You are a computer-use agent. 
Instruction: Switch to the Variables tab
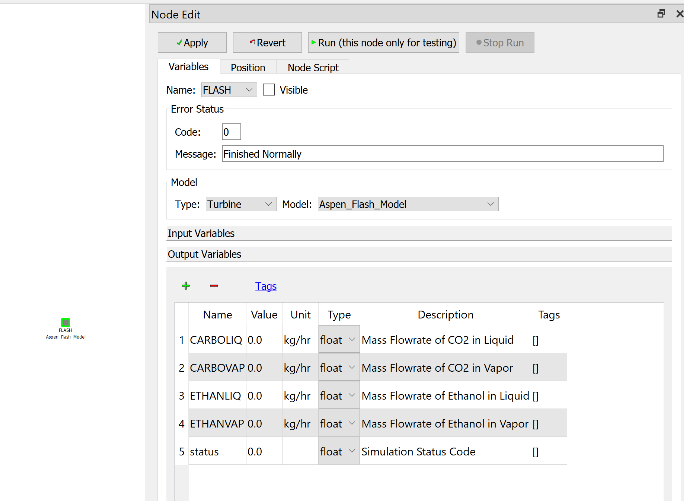(188, 67)
